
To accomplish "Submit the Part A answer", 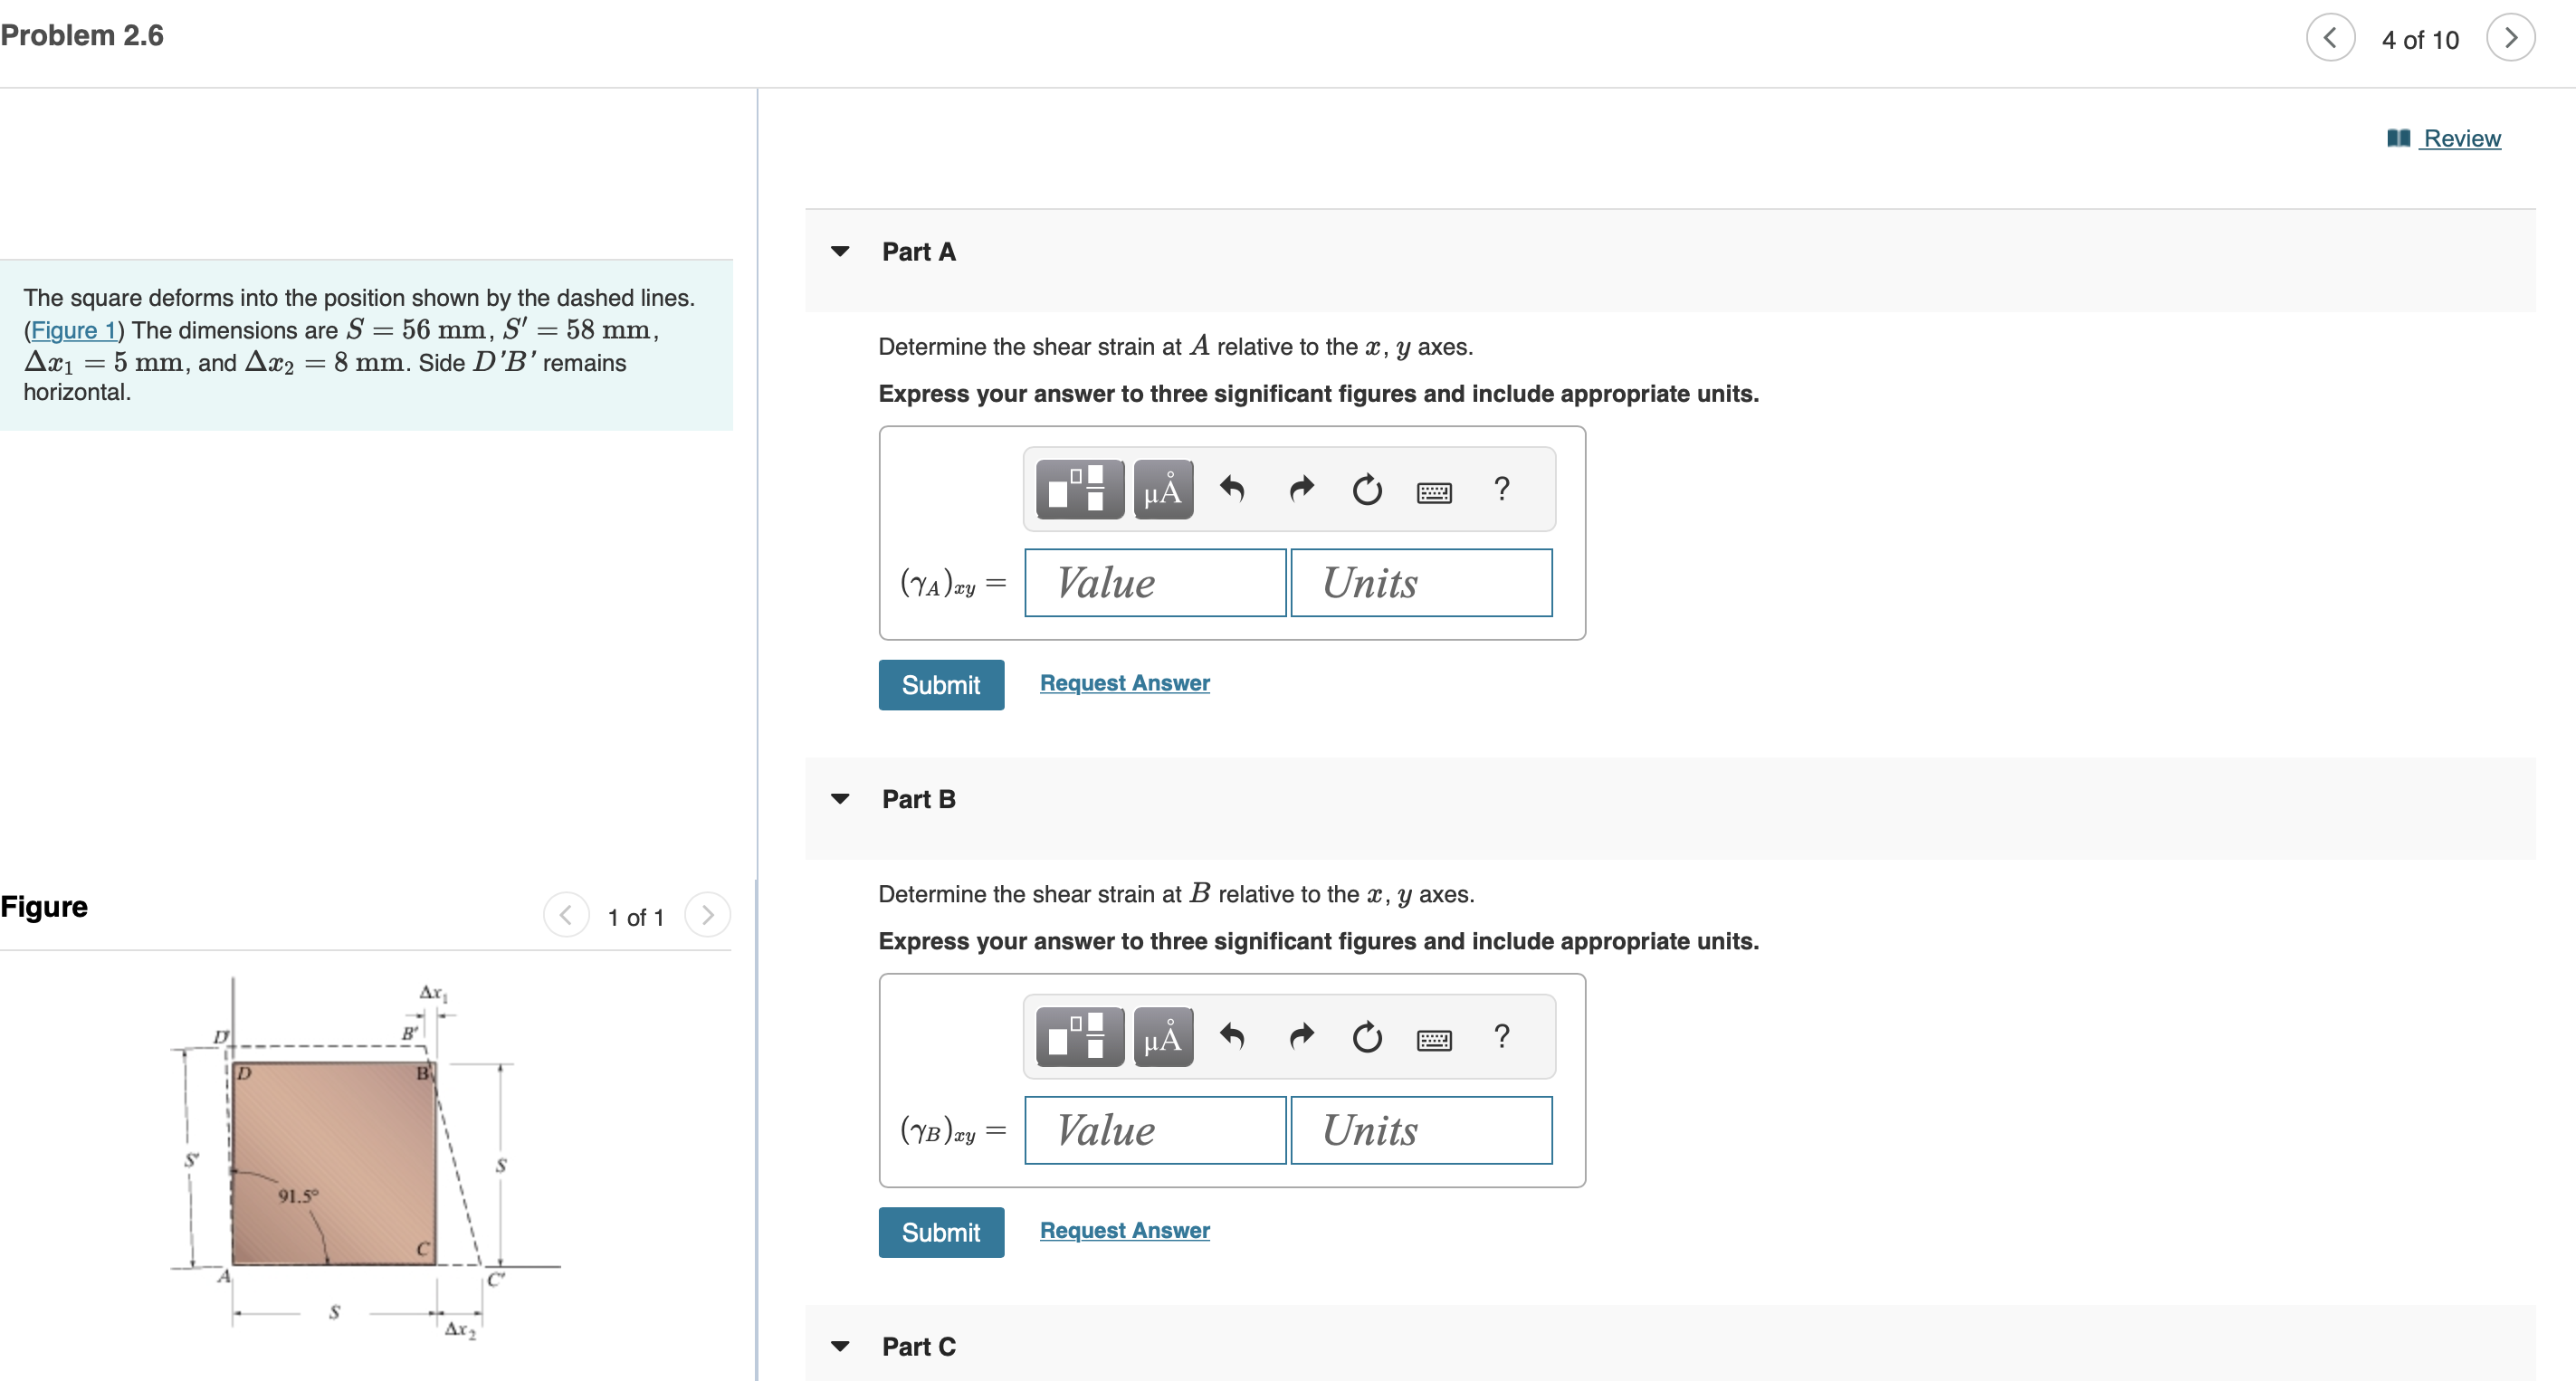I will (940, 684).
